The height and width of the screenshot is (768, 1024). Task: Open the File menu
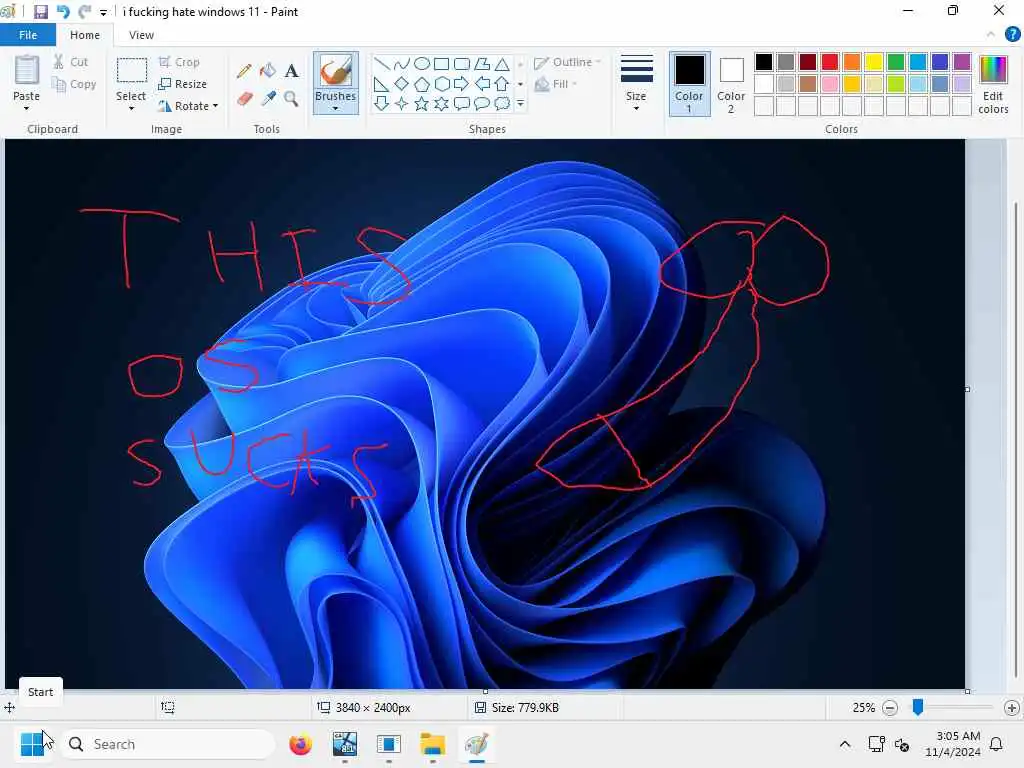pyautogui.click(x=27, y=35)
